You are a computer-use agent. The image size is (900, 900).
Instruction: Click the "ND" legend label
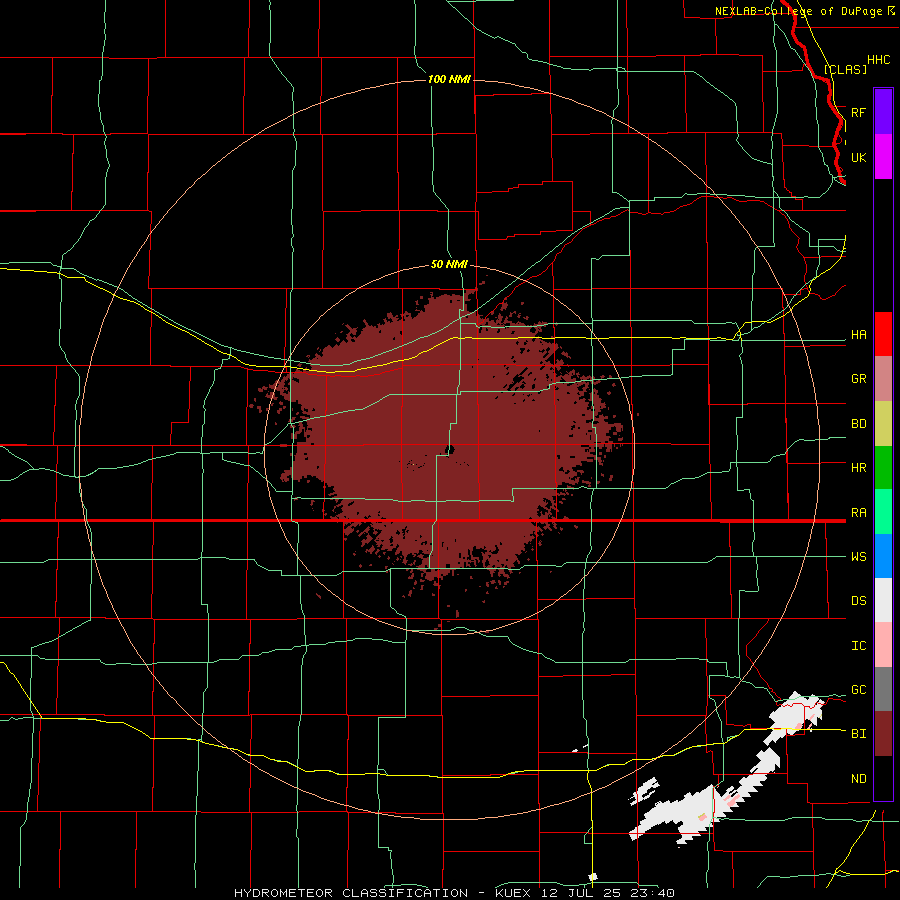(858, 779)
